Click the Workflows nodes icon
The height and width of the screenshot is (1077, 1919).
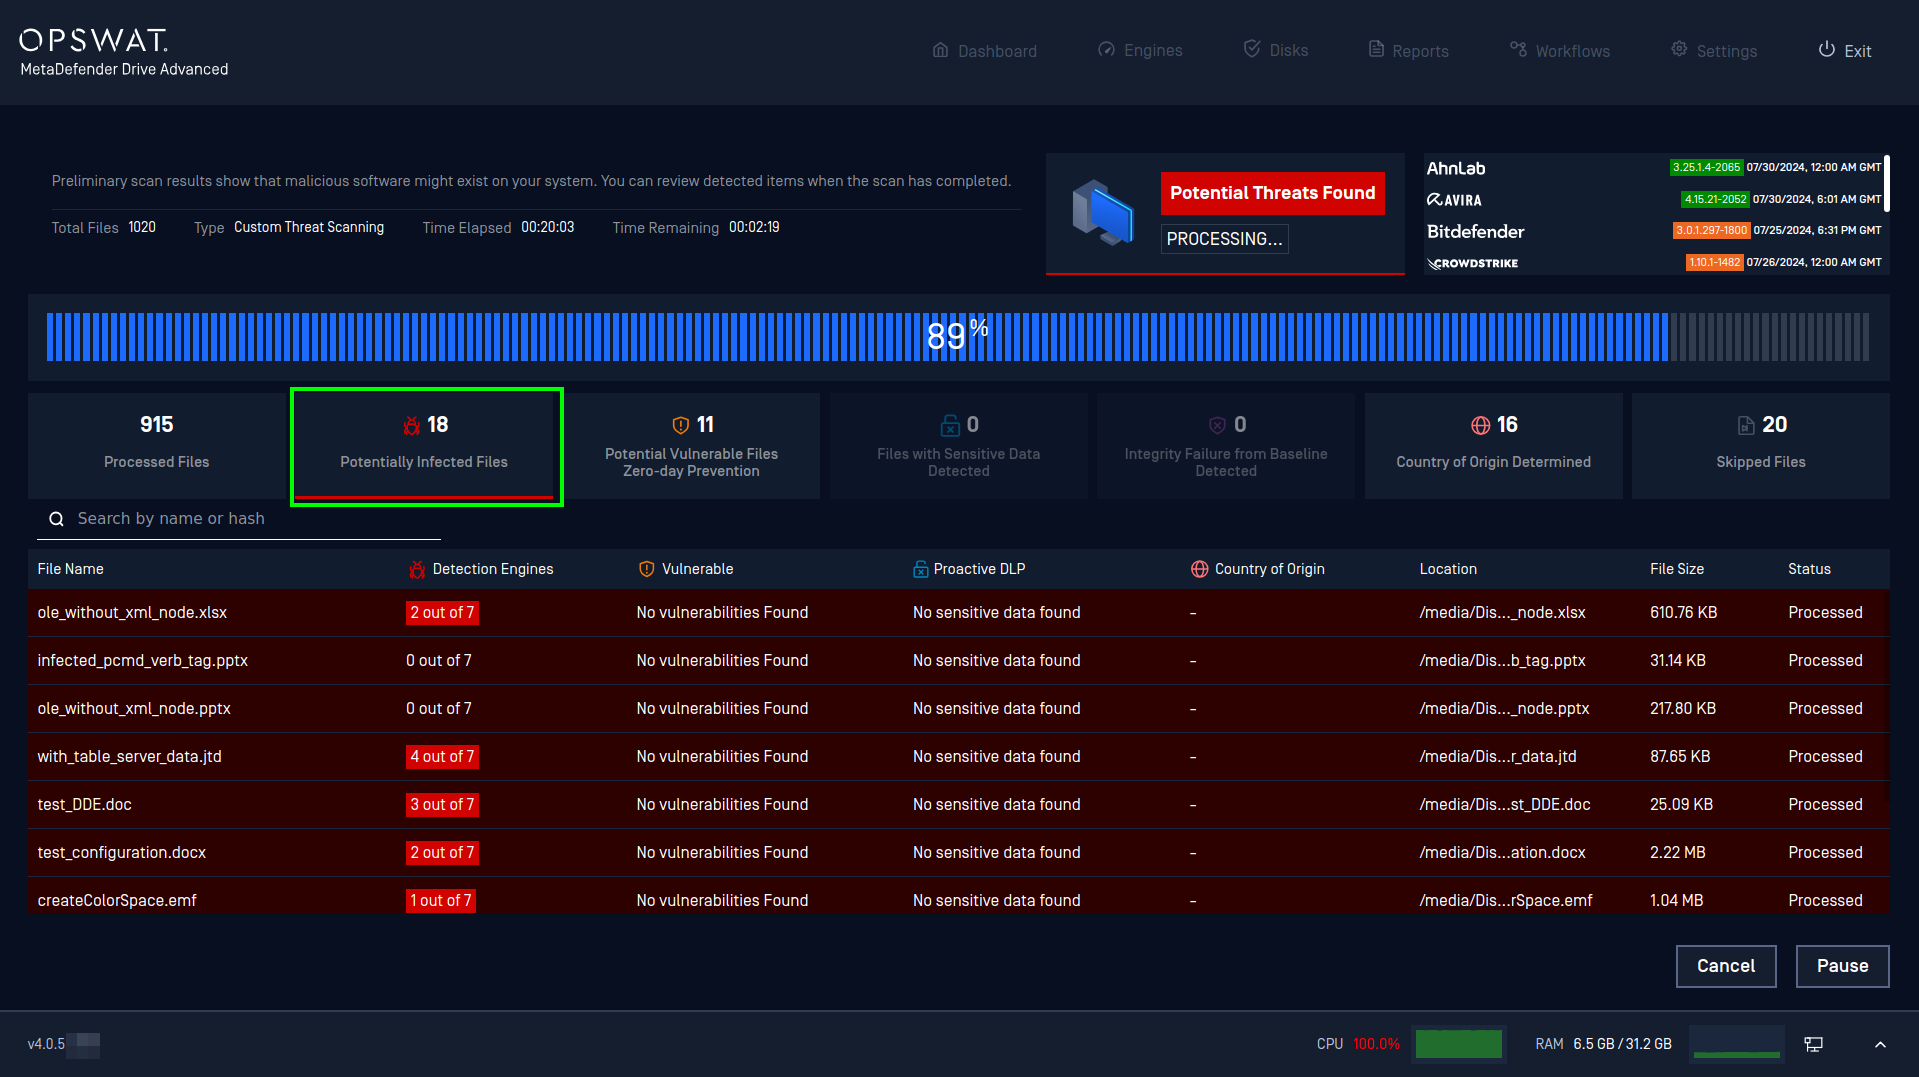[1518, 49]
